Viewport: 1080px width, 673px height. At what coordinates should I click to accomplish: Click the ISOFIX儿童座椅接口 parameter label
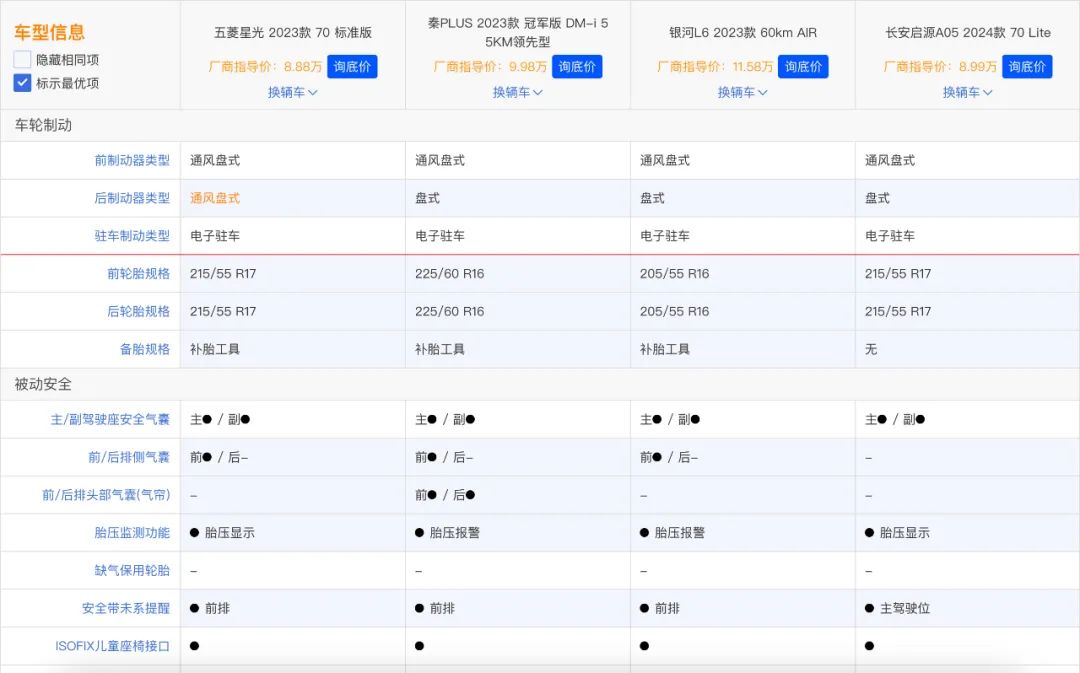pyautogui.click(x=112, y=646)
